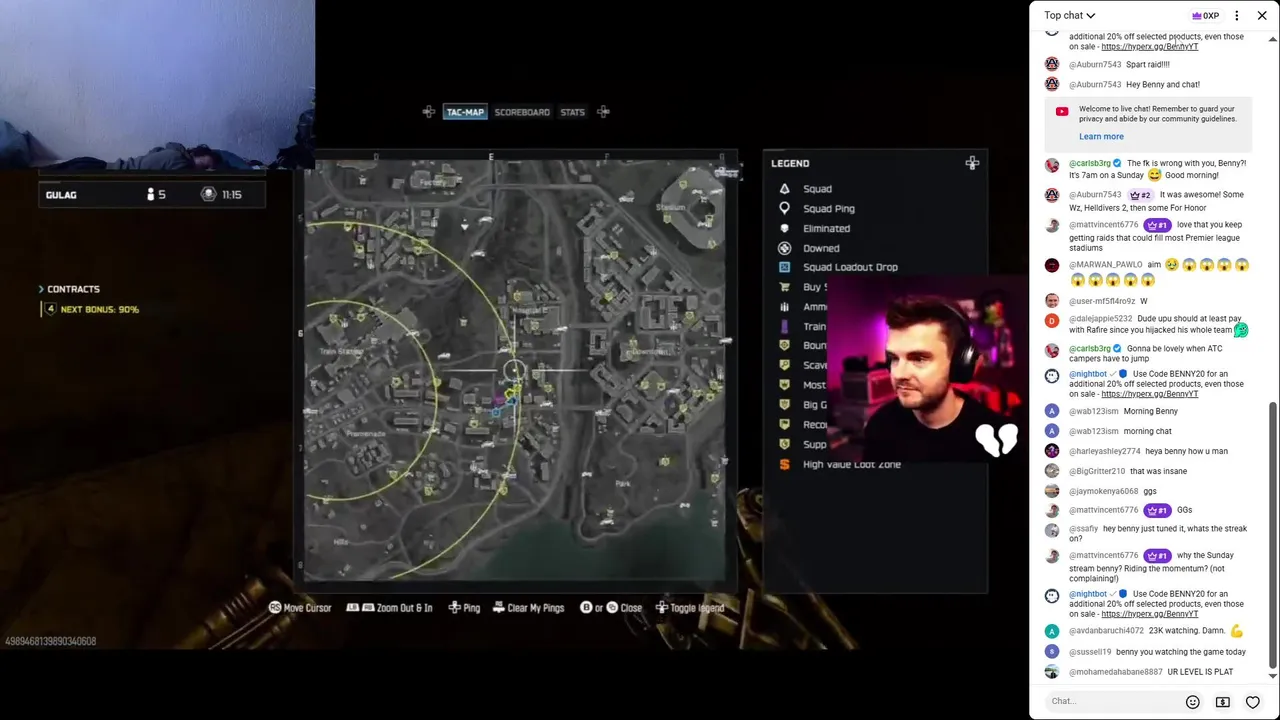The width and height of the screenshot is (1280, 720).
Task: Click the map cursor crosshair circle
Action: tap(513, 371)
